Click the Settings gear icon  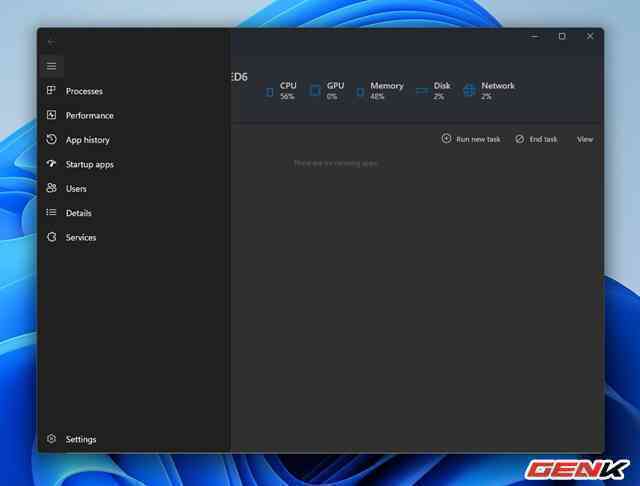(x=51, y=439)
